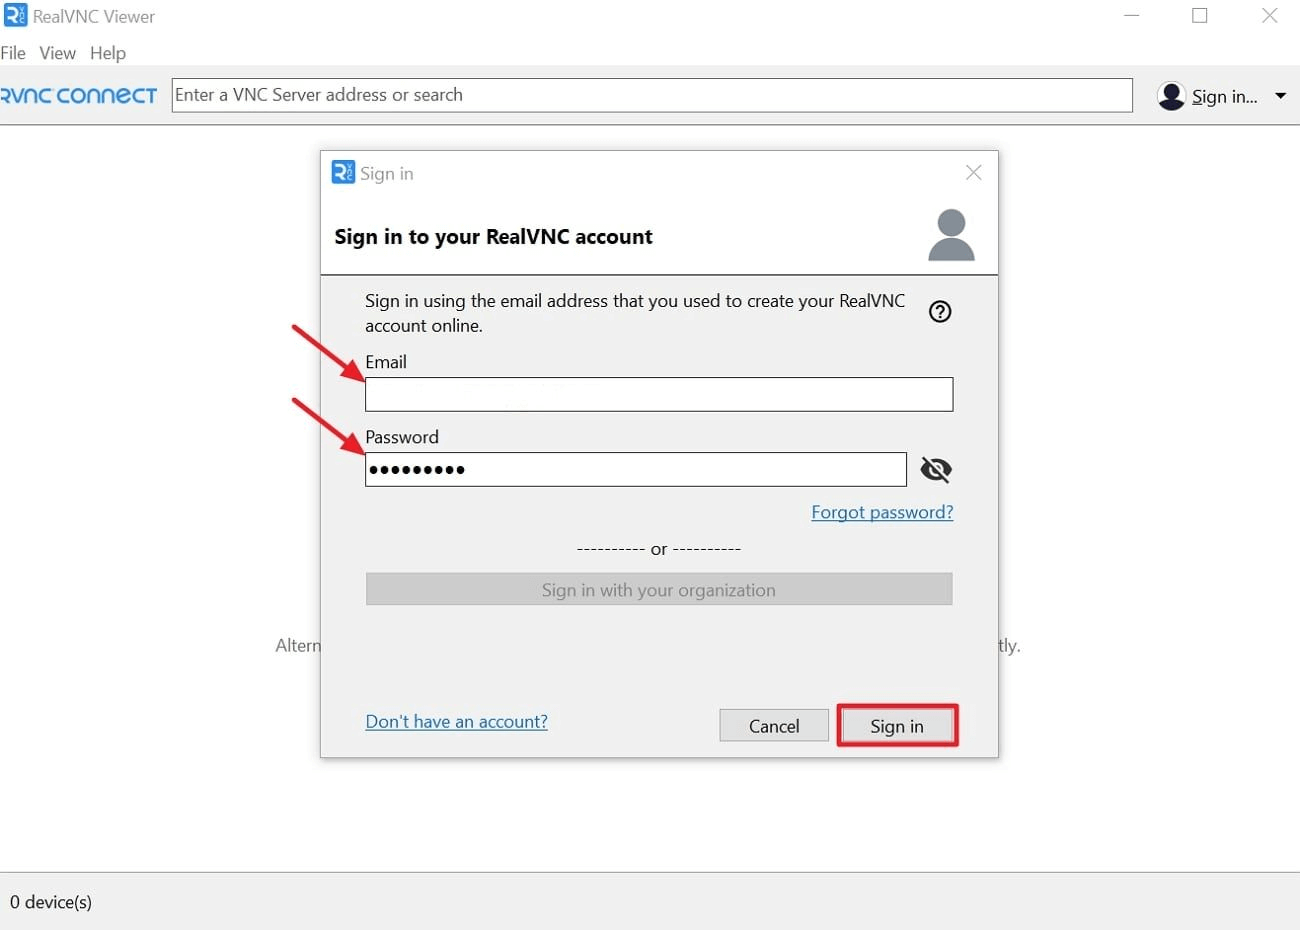Open the Forgot password link
This screenshot has height=930, width=1300.
tap(882, 512)
